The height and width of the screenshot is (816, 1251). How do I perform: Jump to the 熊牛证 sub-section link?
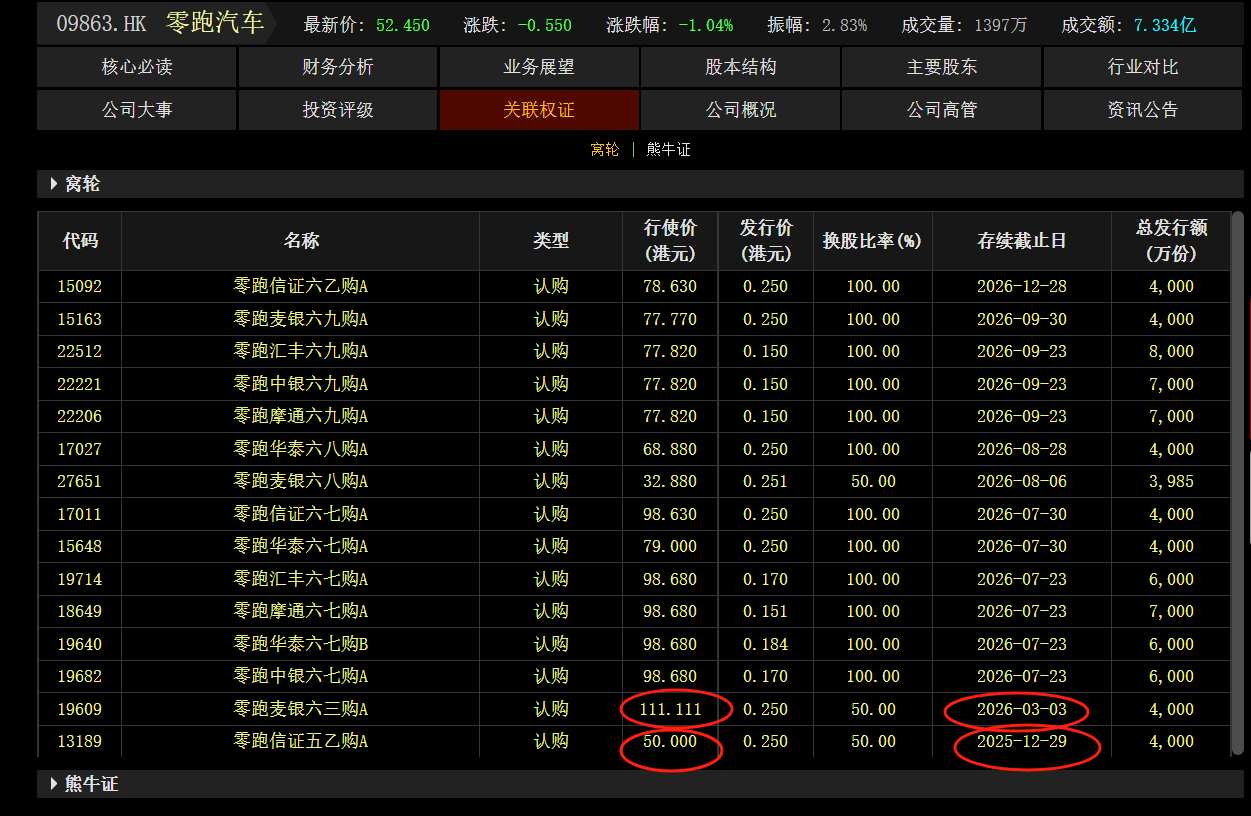coord(669,150)
